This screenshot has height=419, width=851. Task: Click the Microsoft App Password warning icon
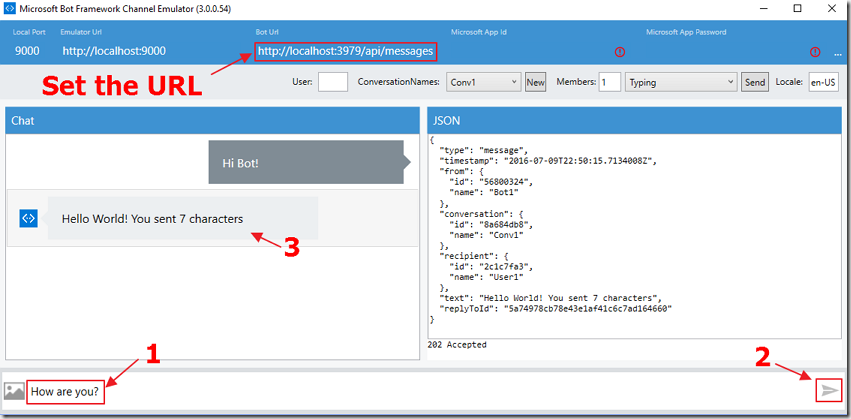click(815, 52)
